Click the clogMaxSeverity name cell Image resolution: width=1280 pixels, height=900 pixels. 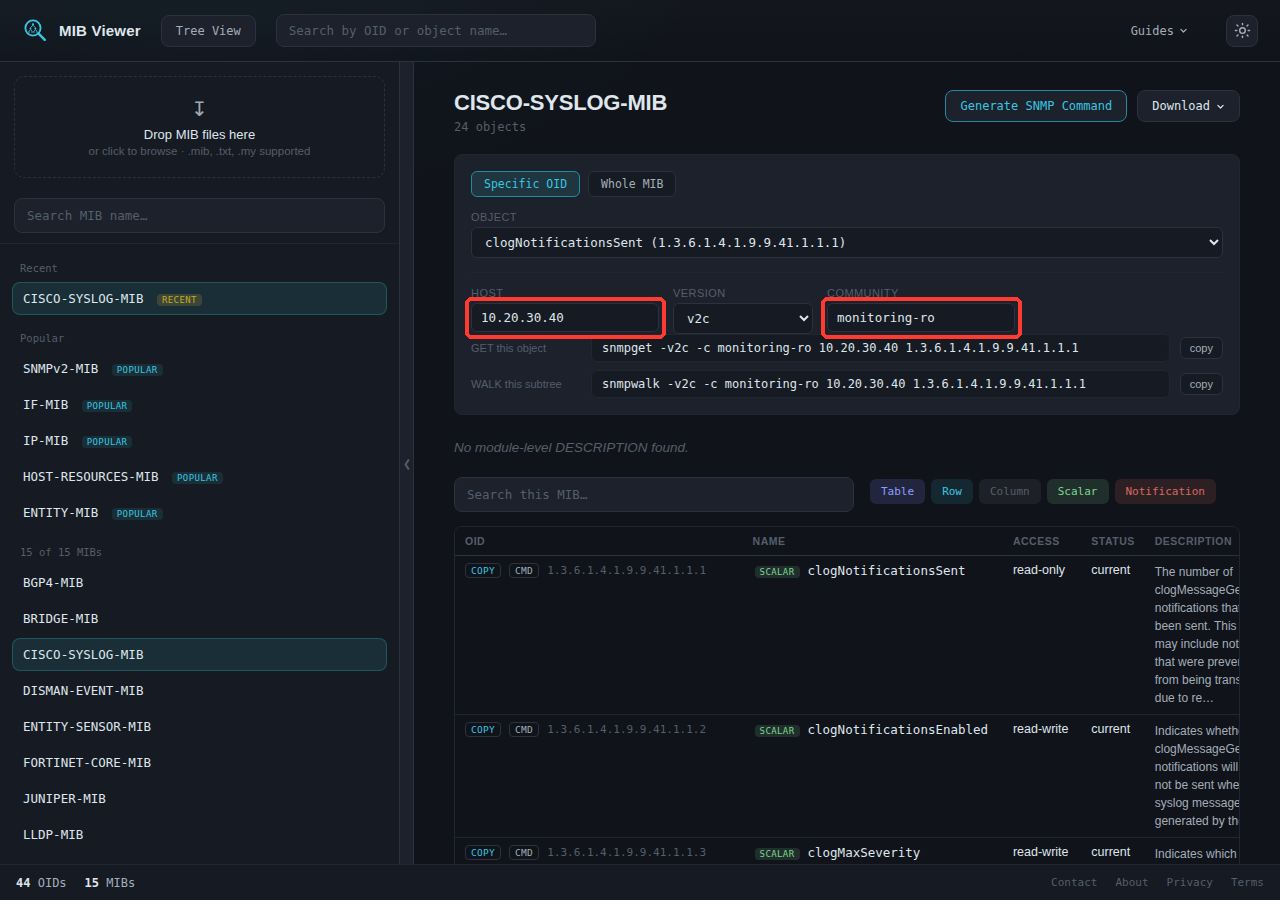(864, 853)
